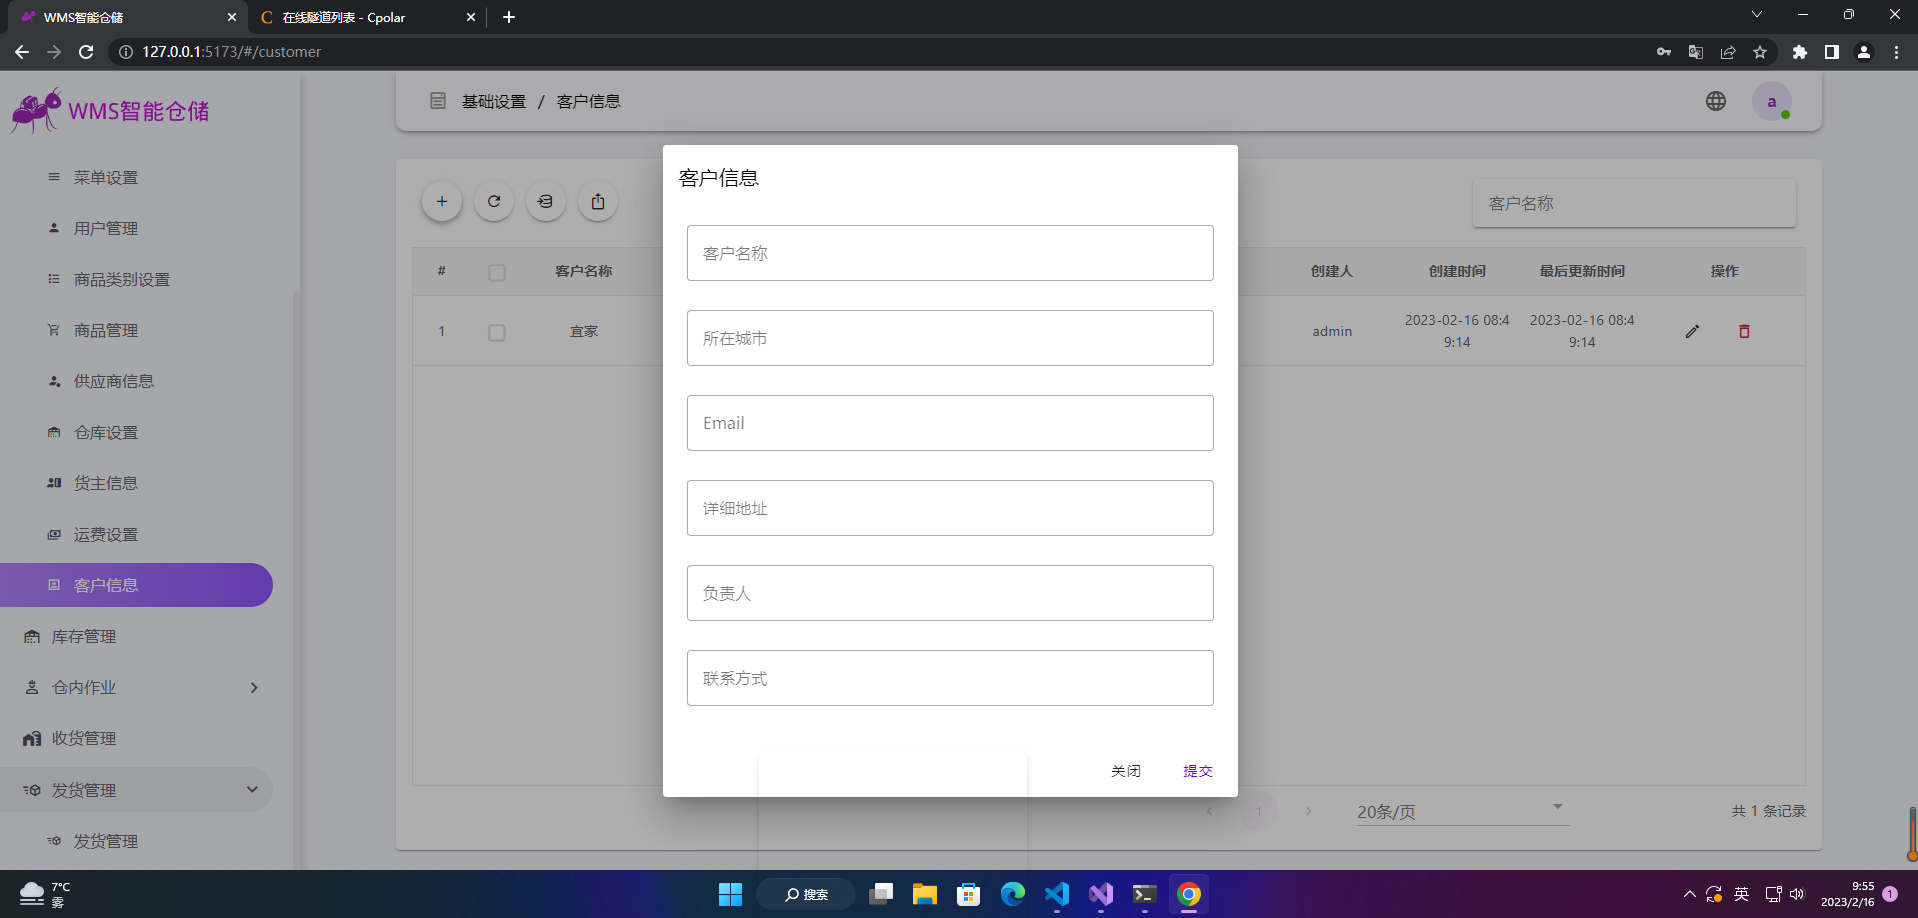Open a new browser tab
Image resolution: width=1918 pixels, height=918 pixels.
[509, 17]
